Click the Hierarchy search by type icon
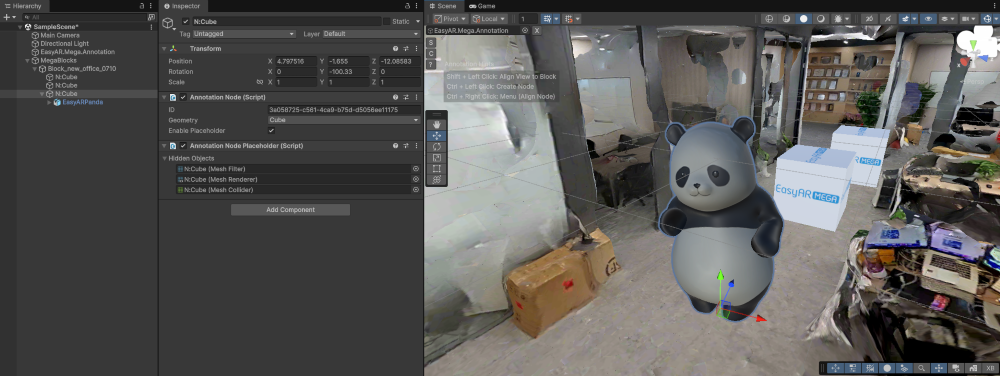1000x376 pixels. coord(151,17)
